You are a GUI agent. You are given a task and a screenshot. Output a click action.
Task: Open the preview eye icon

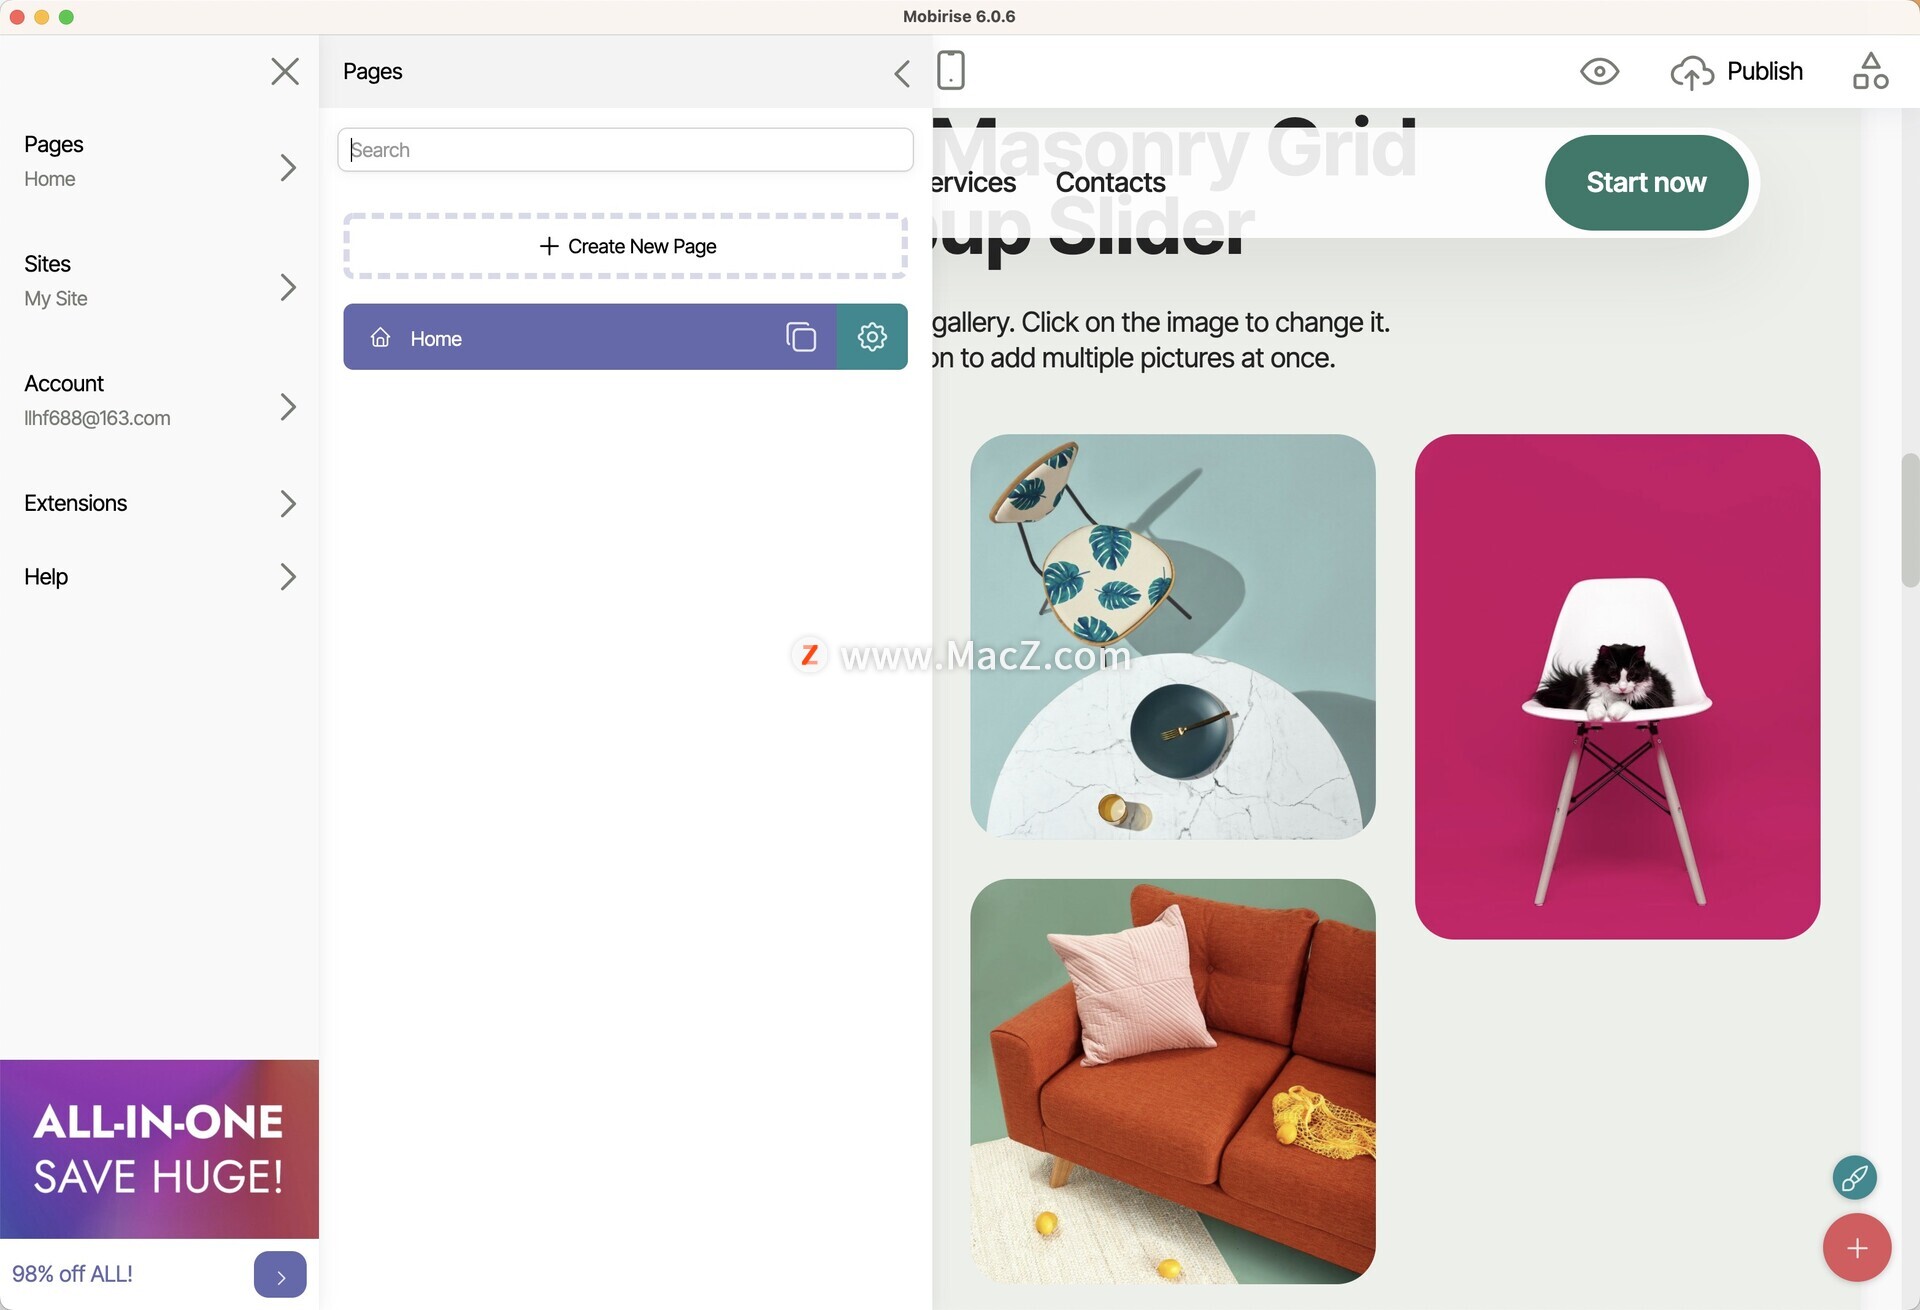click(1599, 72)
